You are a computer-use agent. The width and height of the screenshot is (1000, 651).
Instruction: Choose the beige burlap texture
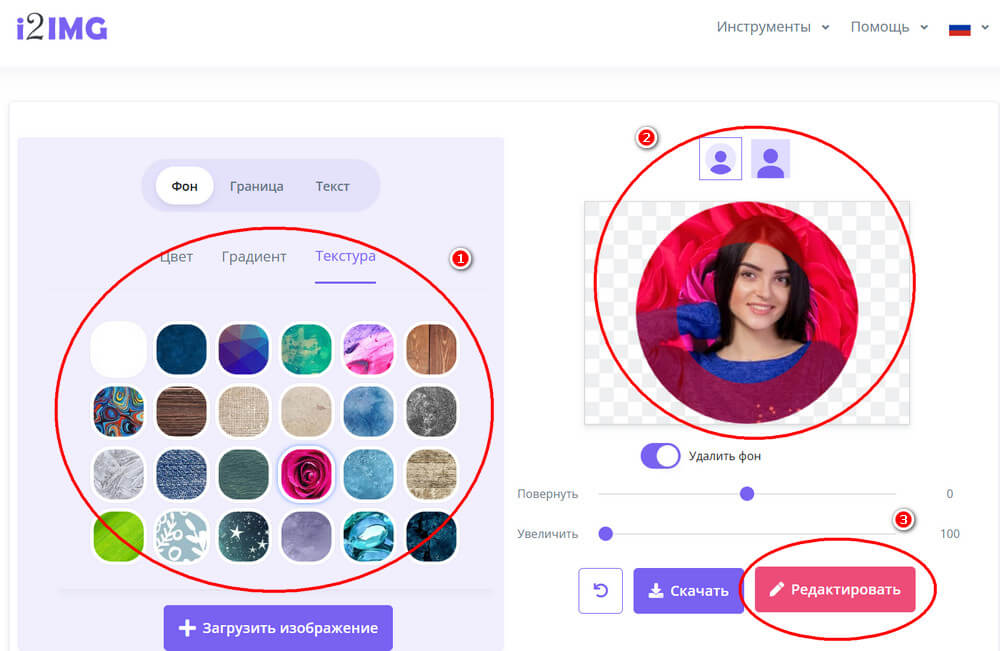244,411
